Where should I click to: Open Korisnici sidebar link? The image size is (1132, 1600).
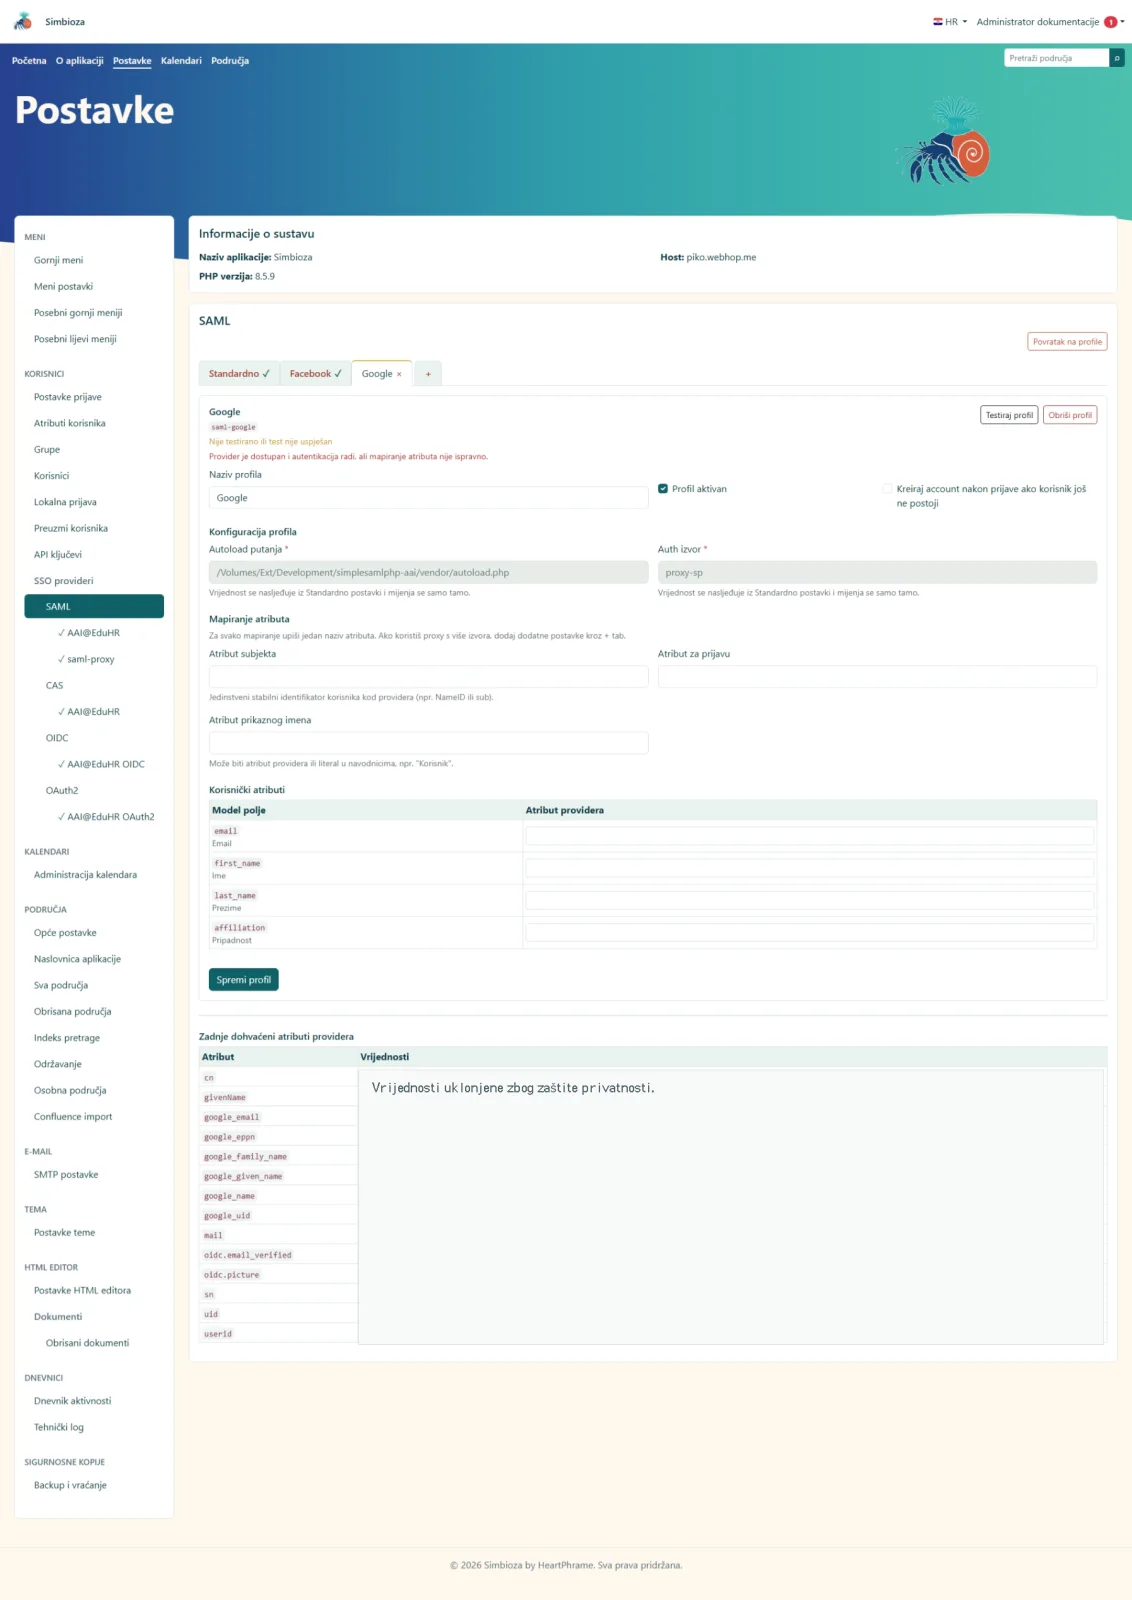point(51,476)
